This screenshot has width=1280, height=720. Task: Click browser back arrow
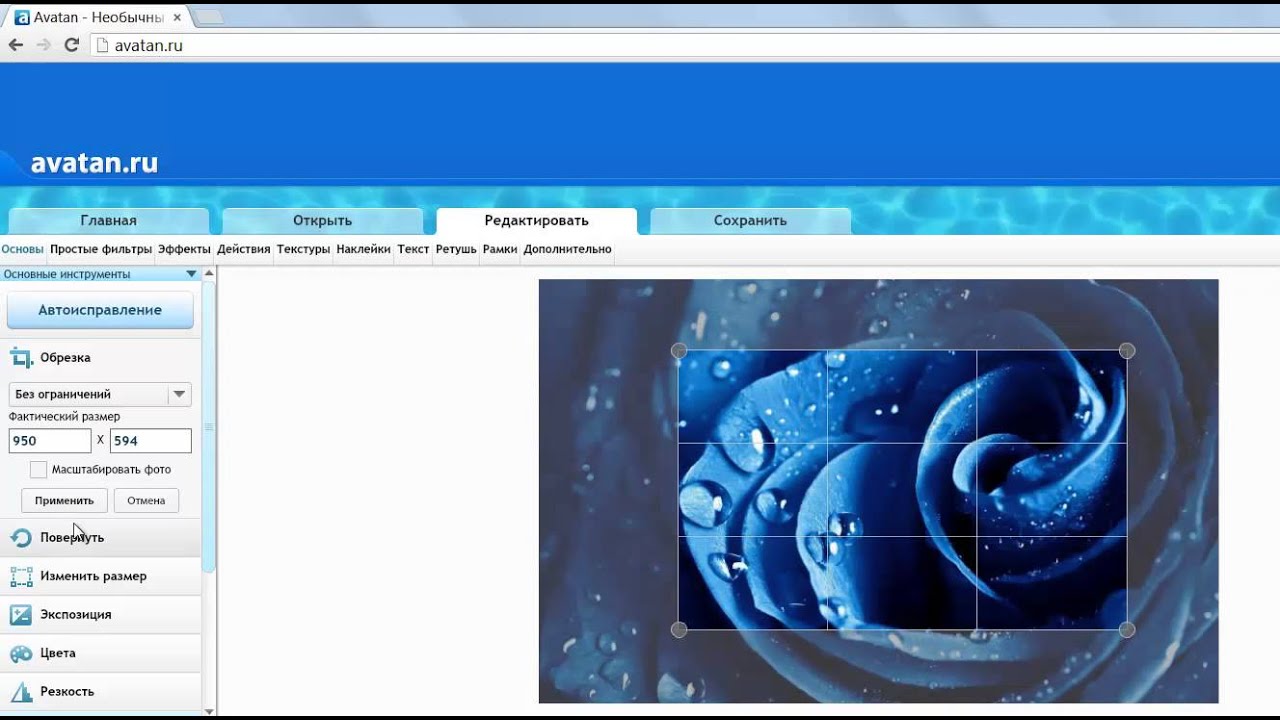16,45
